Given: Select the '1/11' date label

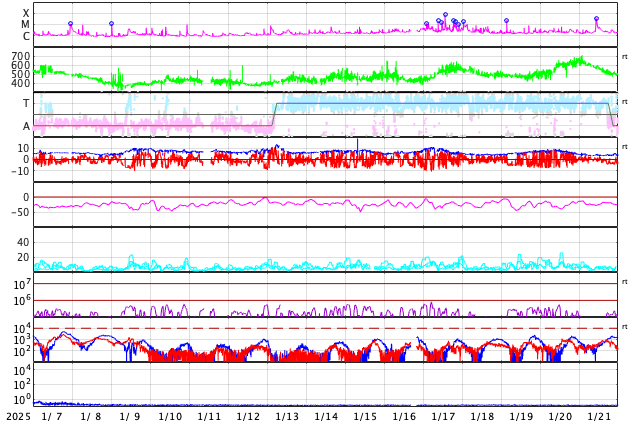Looking at the screenshot, I should point(209,416).
